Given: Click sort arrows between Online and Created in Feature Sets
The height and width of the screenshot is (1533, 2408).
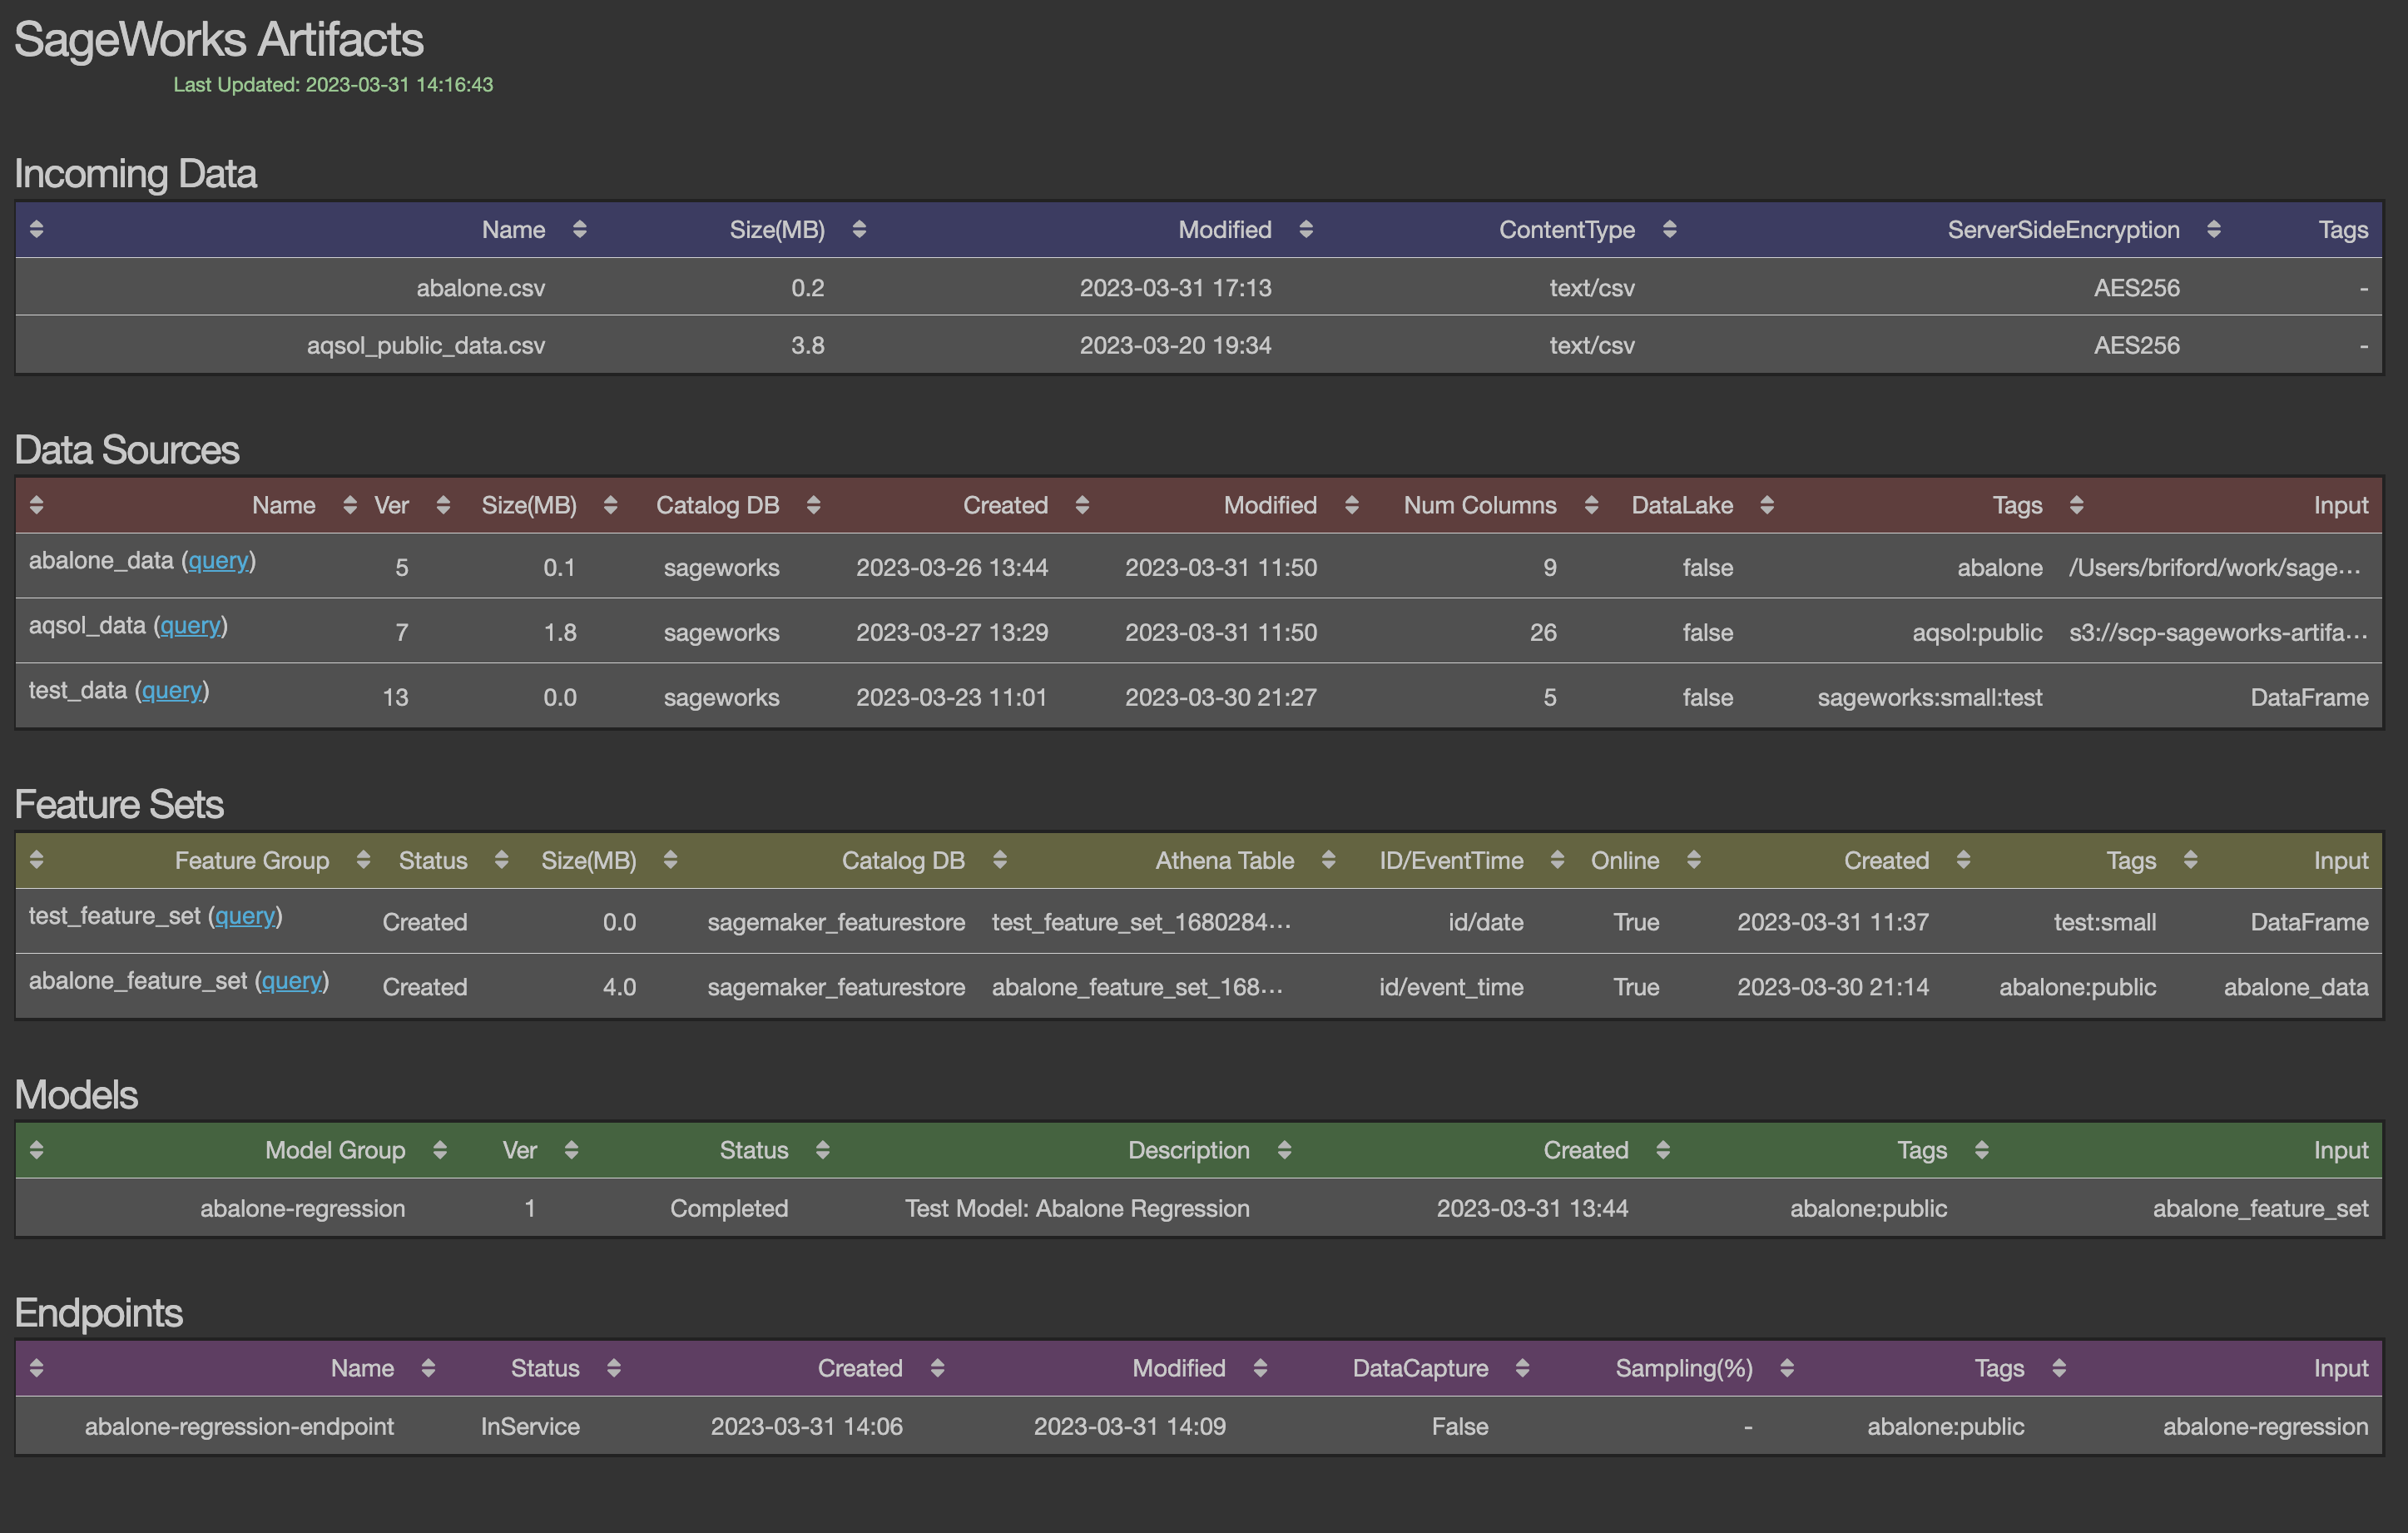Looking at the screenshot, I should (x=1693, y=860).
